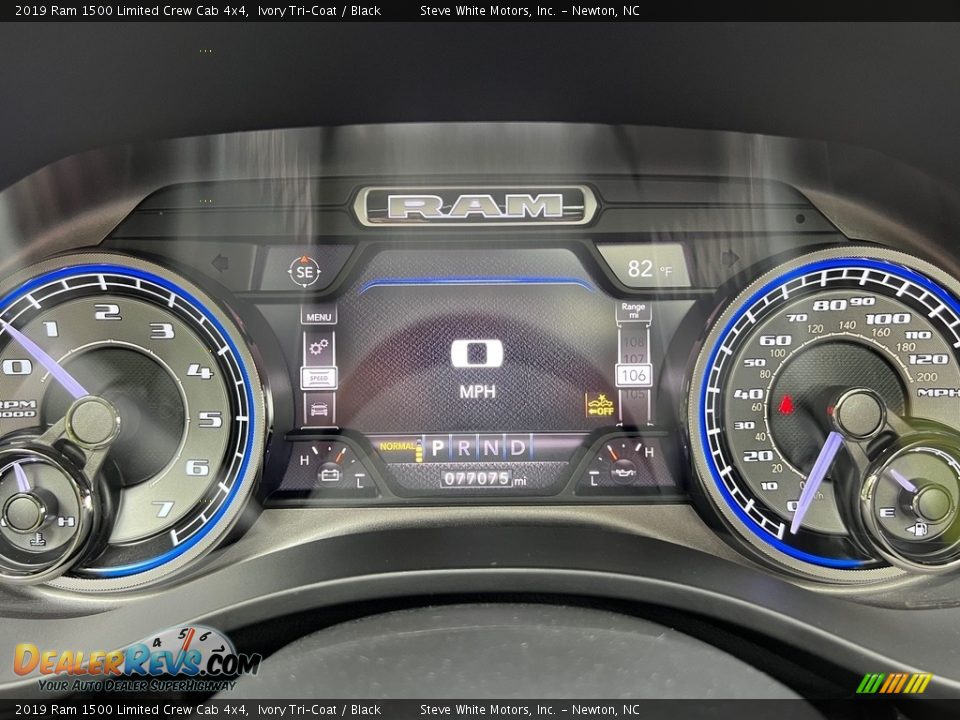Viewport: 960px width, 720px height.
Task: Click the RAM logo badge
Action: click(475, 205)
